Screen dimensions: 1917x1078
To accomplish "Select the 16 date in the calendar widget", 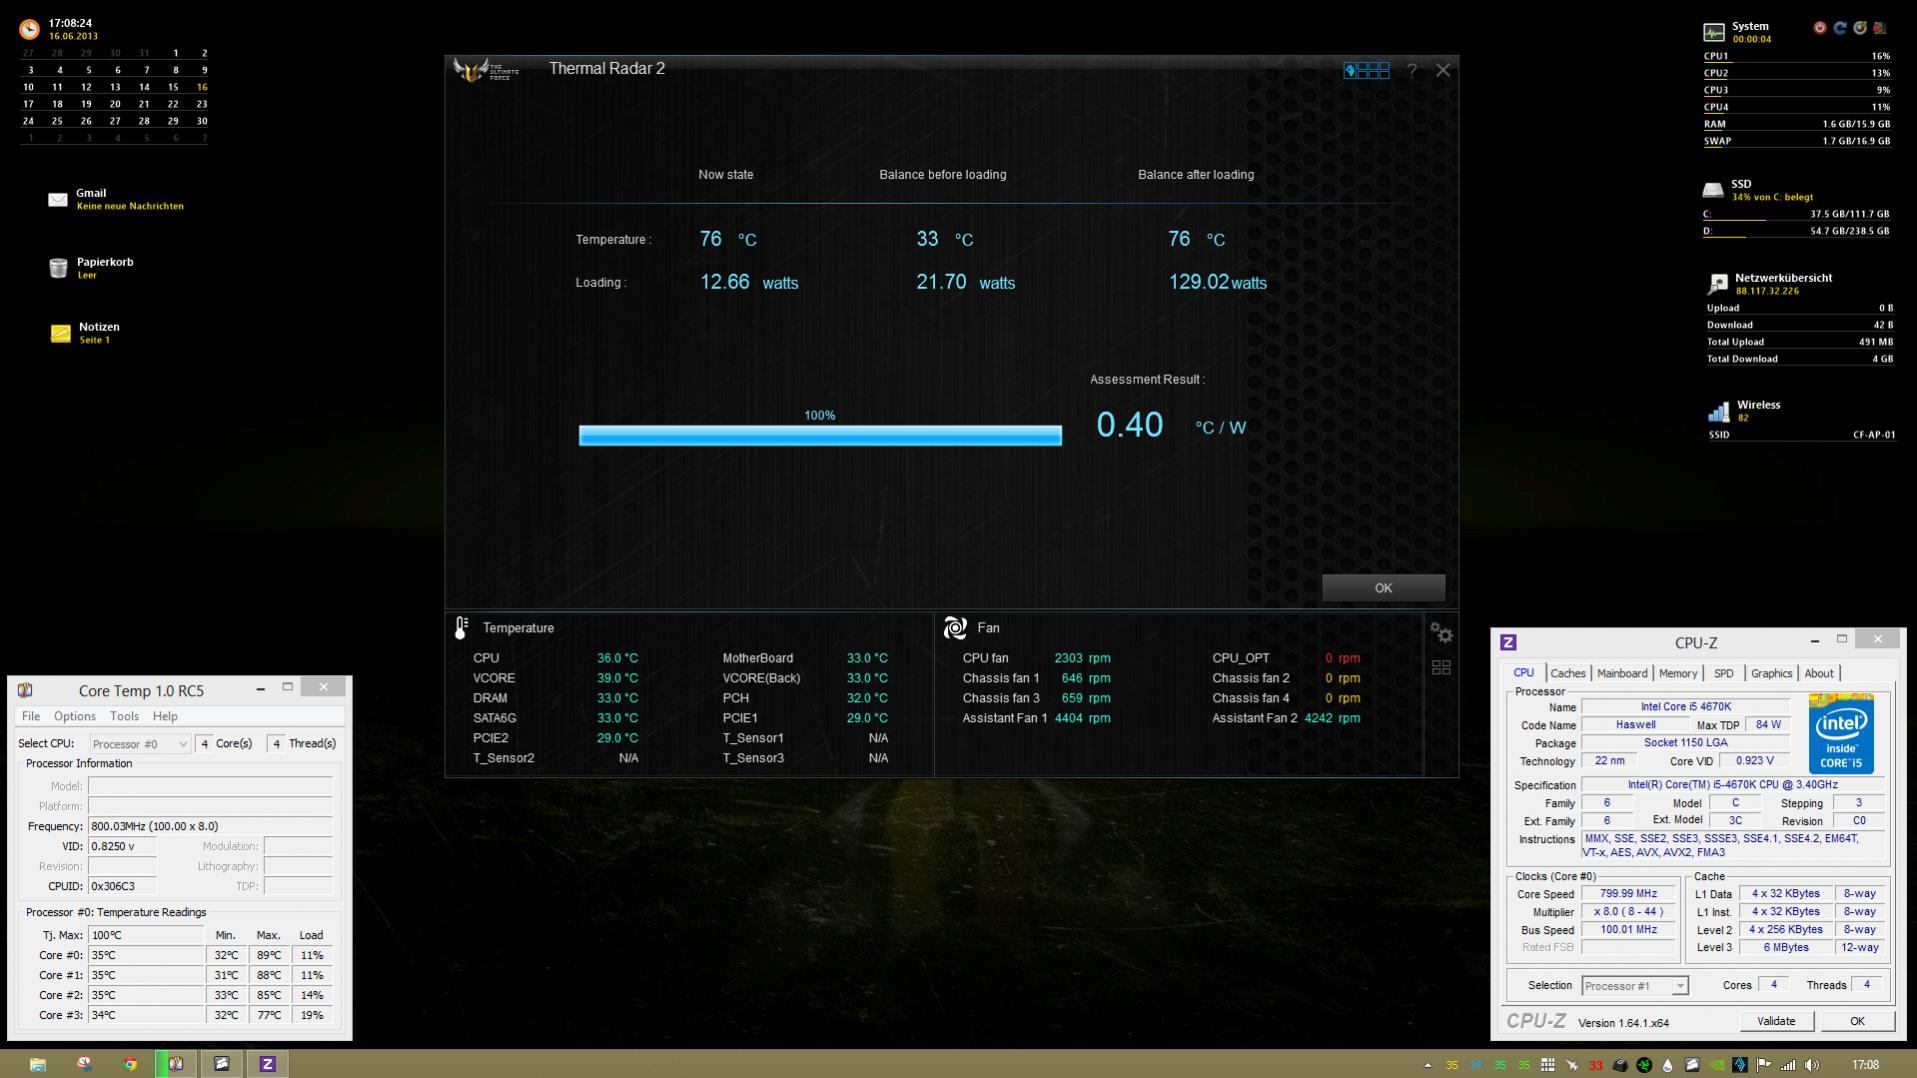I will click(202, 87).
